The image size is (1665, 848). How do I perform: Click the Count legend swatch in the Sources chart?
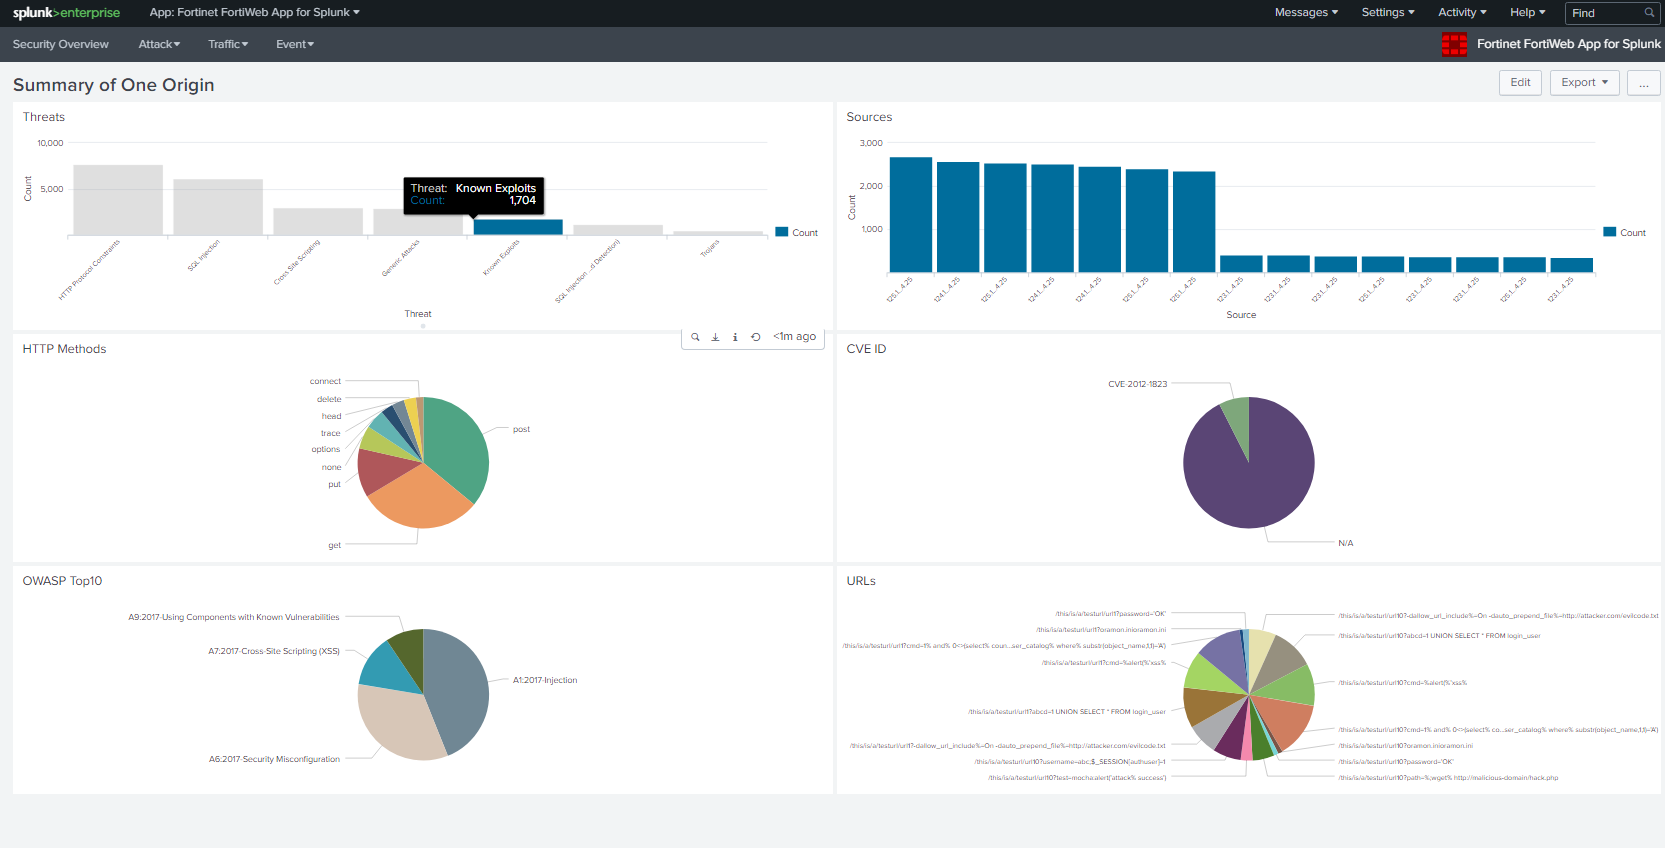[1610, 232]
